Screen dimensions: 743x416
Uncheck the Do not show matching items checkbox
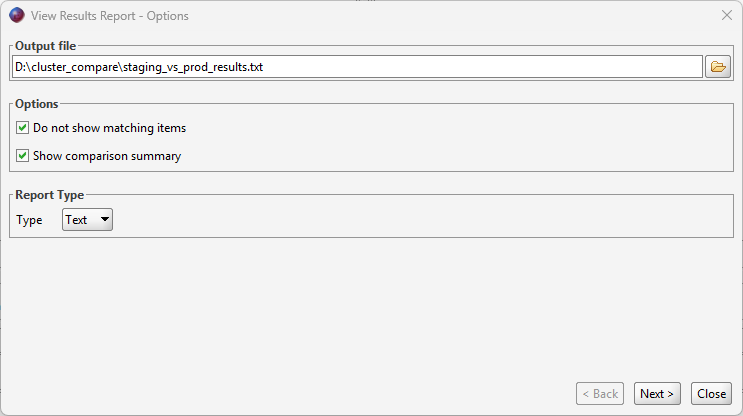click(22, 127)
